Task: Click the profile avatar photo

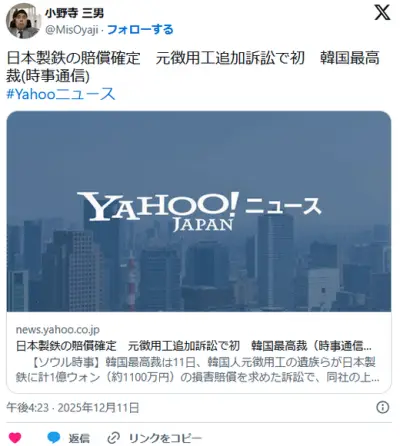Action: [23, 21]
